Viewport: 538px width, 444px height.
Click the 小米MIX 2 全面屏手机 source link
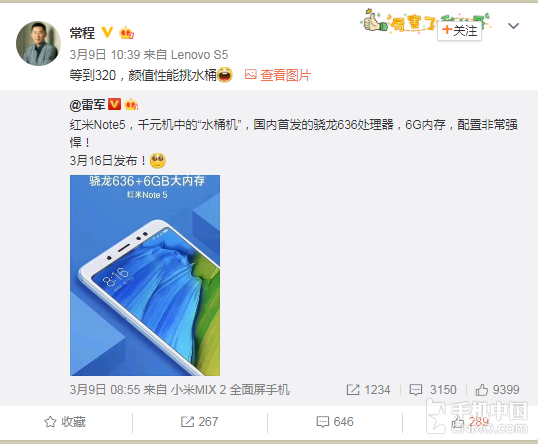click(x=230, y=390)
